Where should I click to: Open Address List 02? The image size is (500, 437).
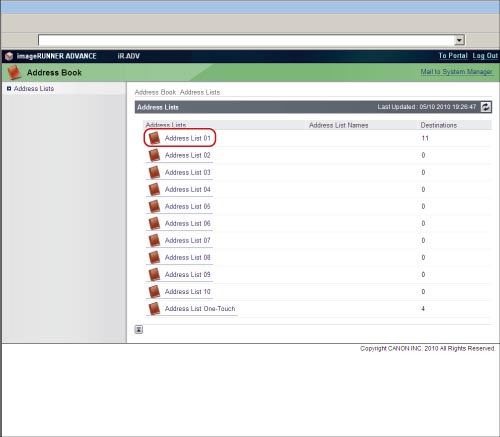[188, 155]
